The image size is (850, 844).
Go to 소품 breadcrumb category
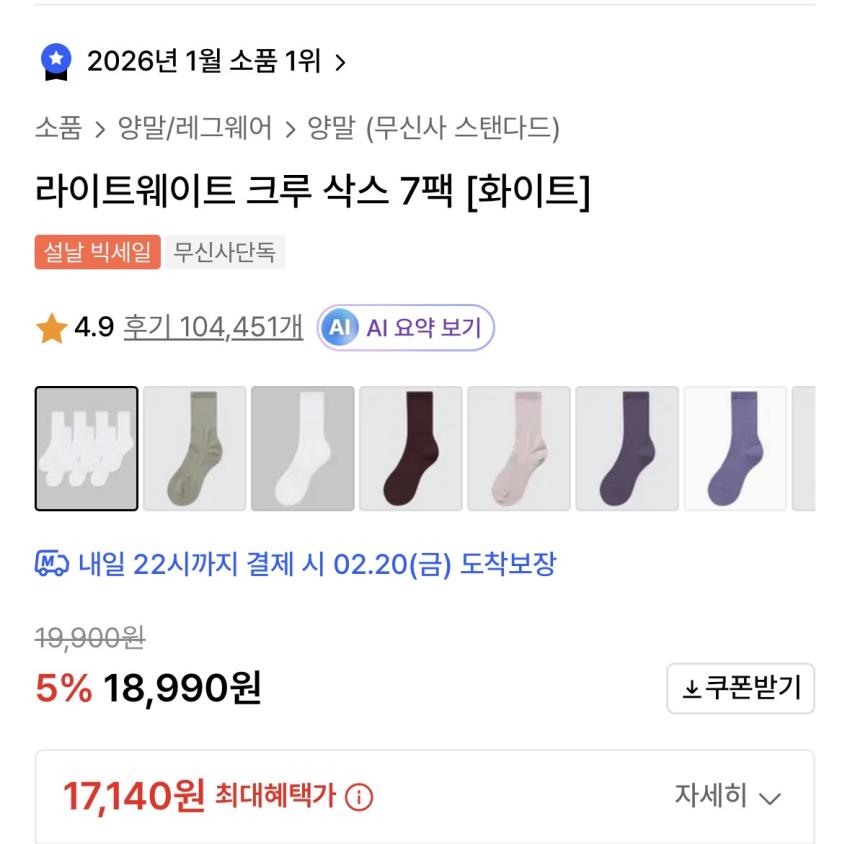click(x=59, y=129)
